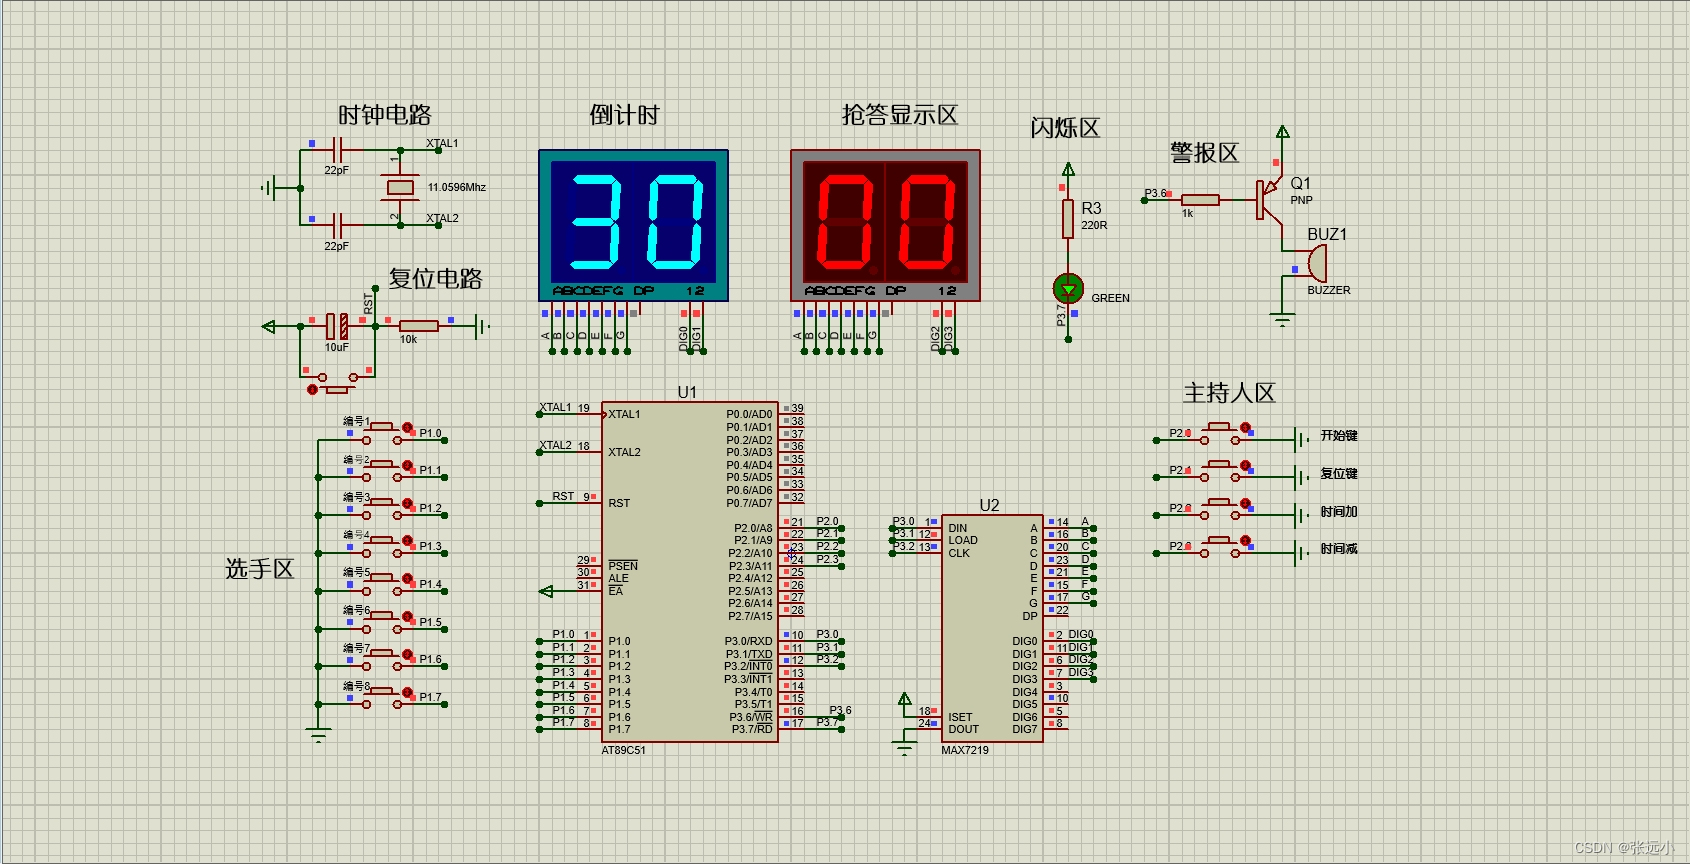This screenshot has height=864, width=1690.
Task: Click the ground symbol right of 10k resistor
Action: click(483, 326)
